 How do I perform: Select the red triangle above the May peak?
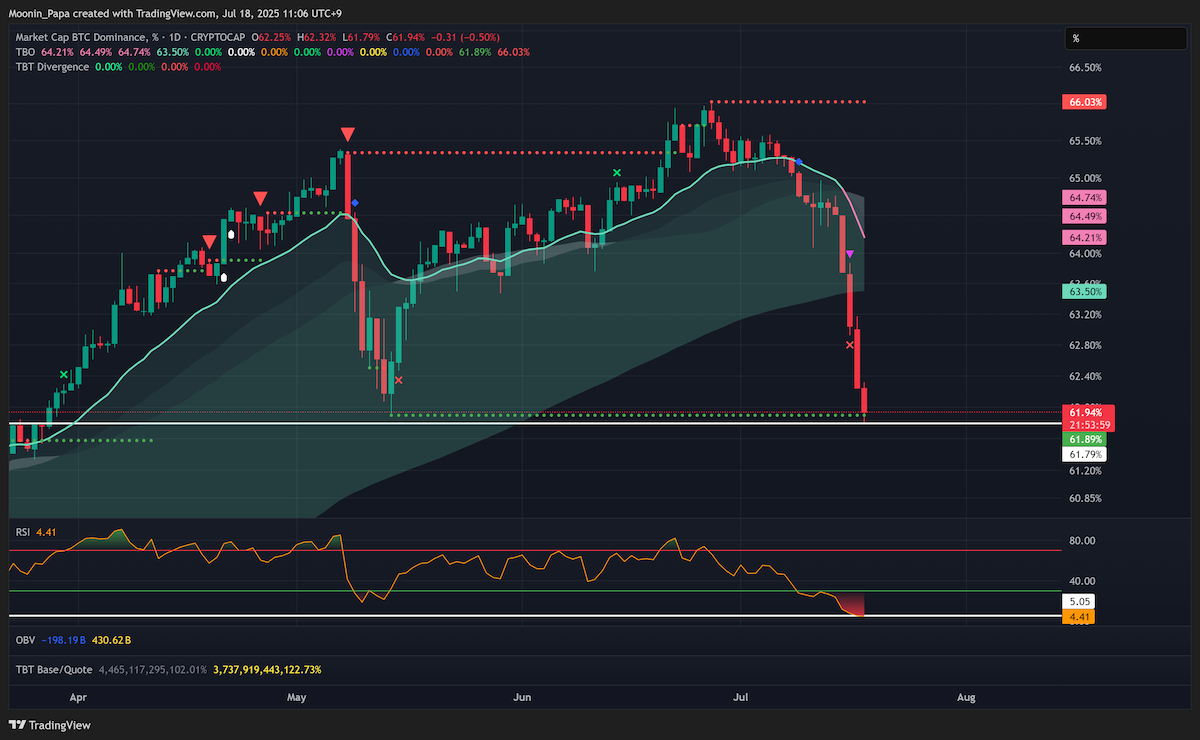[347, 134]
